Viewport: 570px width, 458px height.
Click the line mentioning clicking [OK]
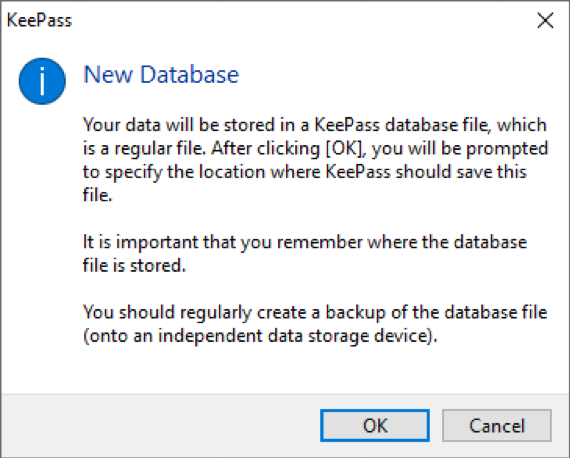tap(316, 149)
